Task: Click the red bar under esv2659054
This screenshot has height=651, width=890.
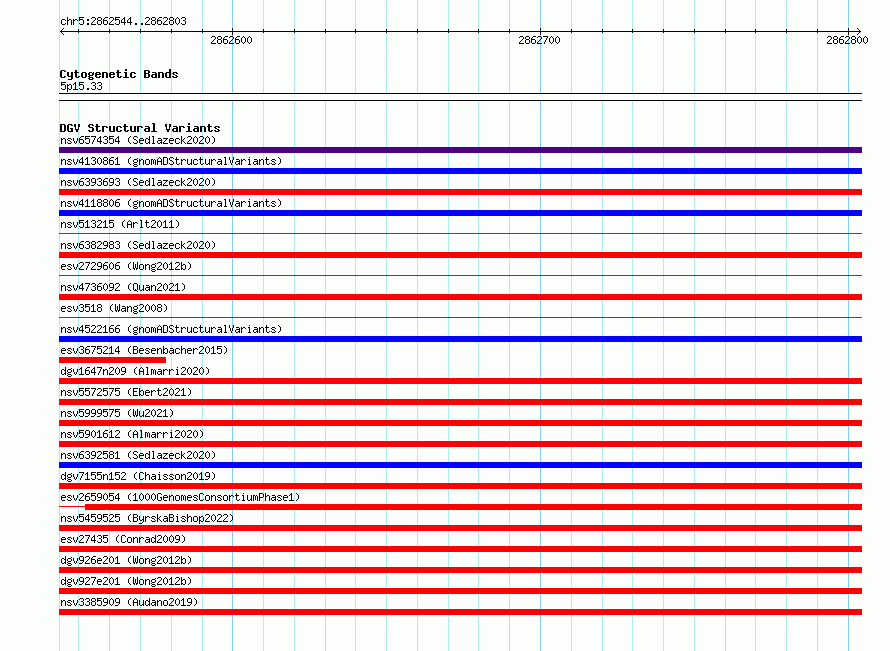Action: (x=473, y=507)
